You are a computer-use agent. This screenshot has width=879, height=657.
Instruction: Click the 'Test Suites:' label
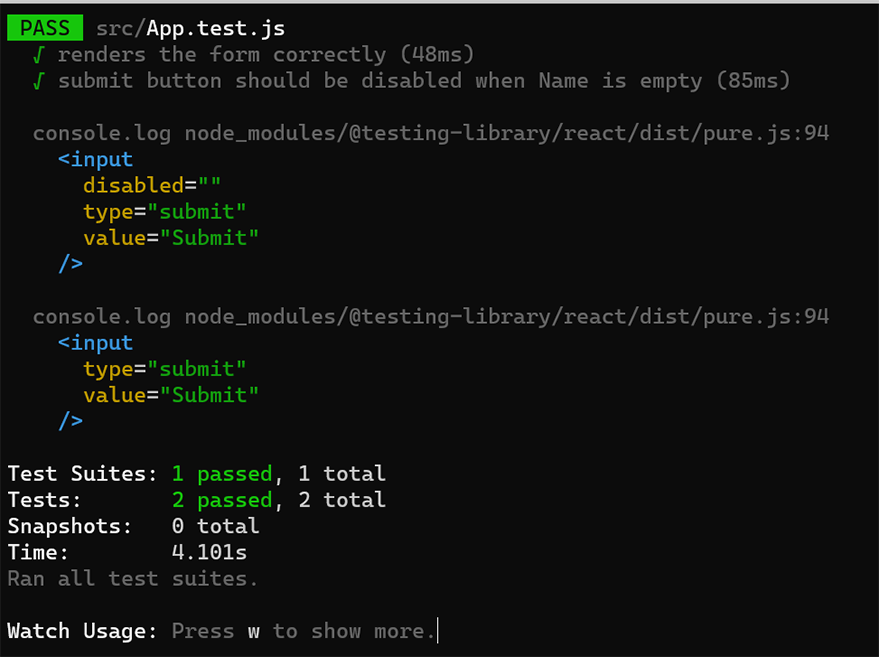(x=82, y=474)
